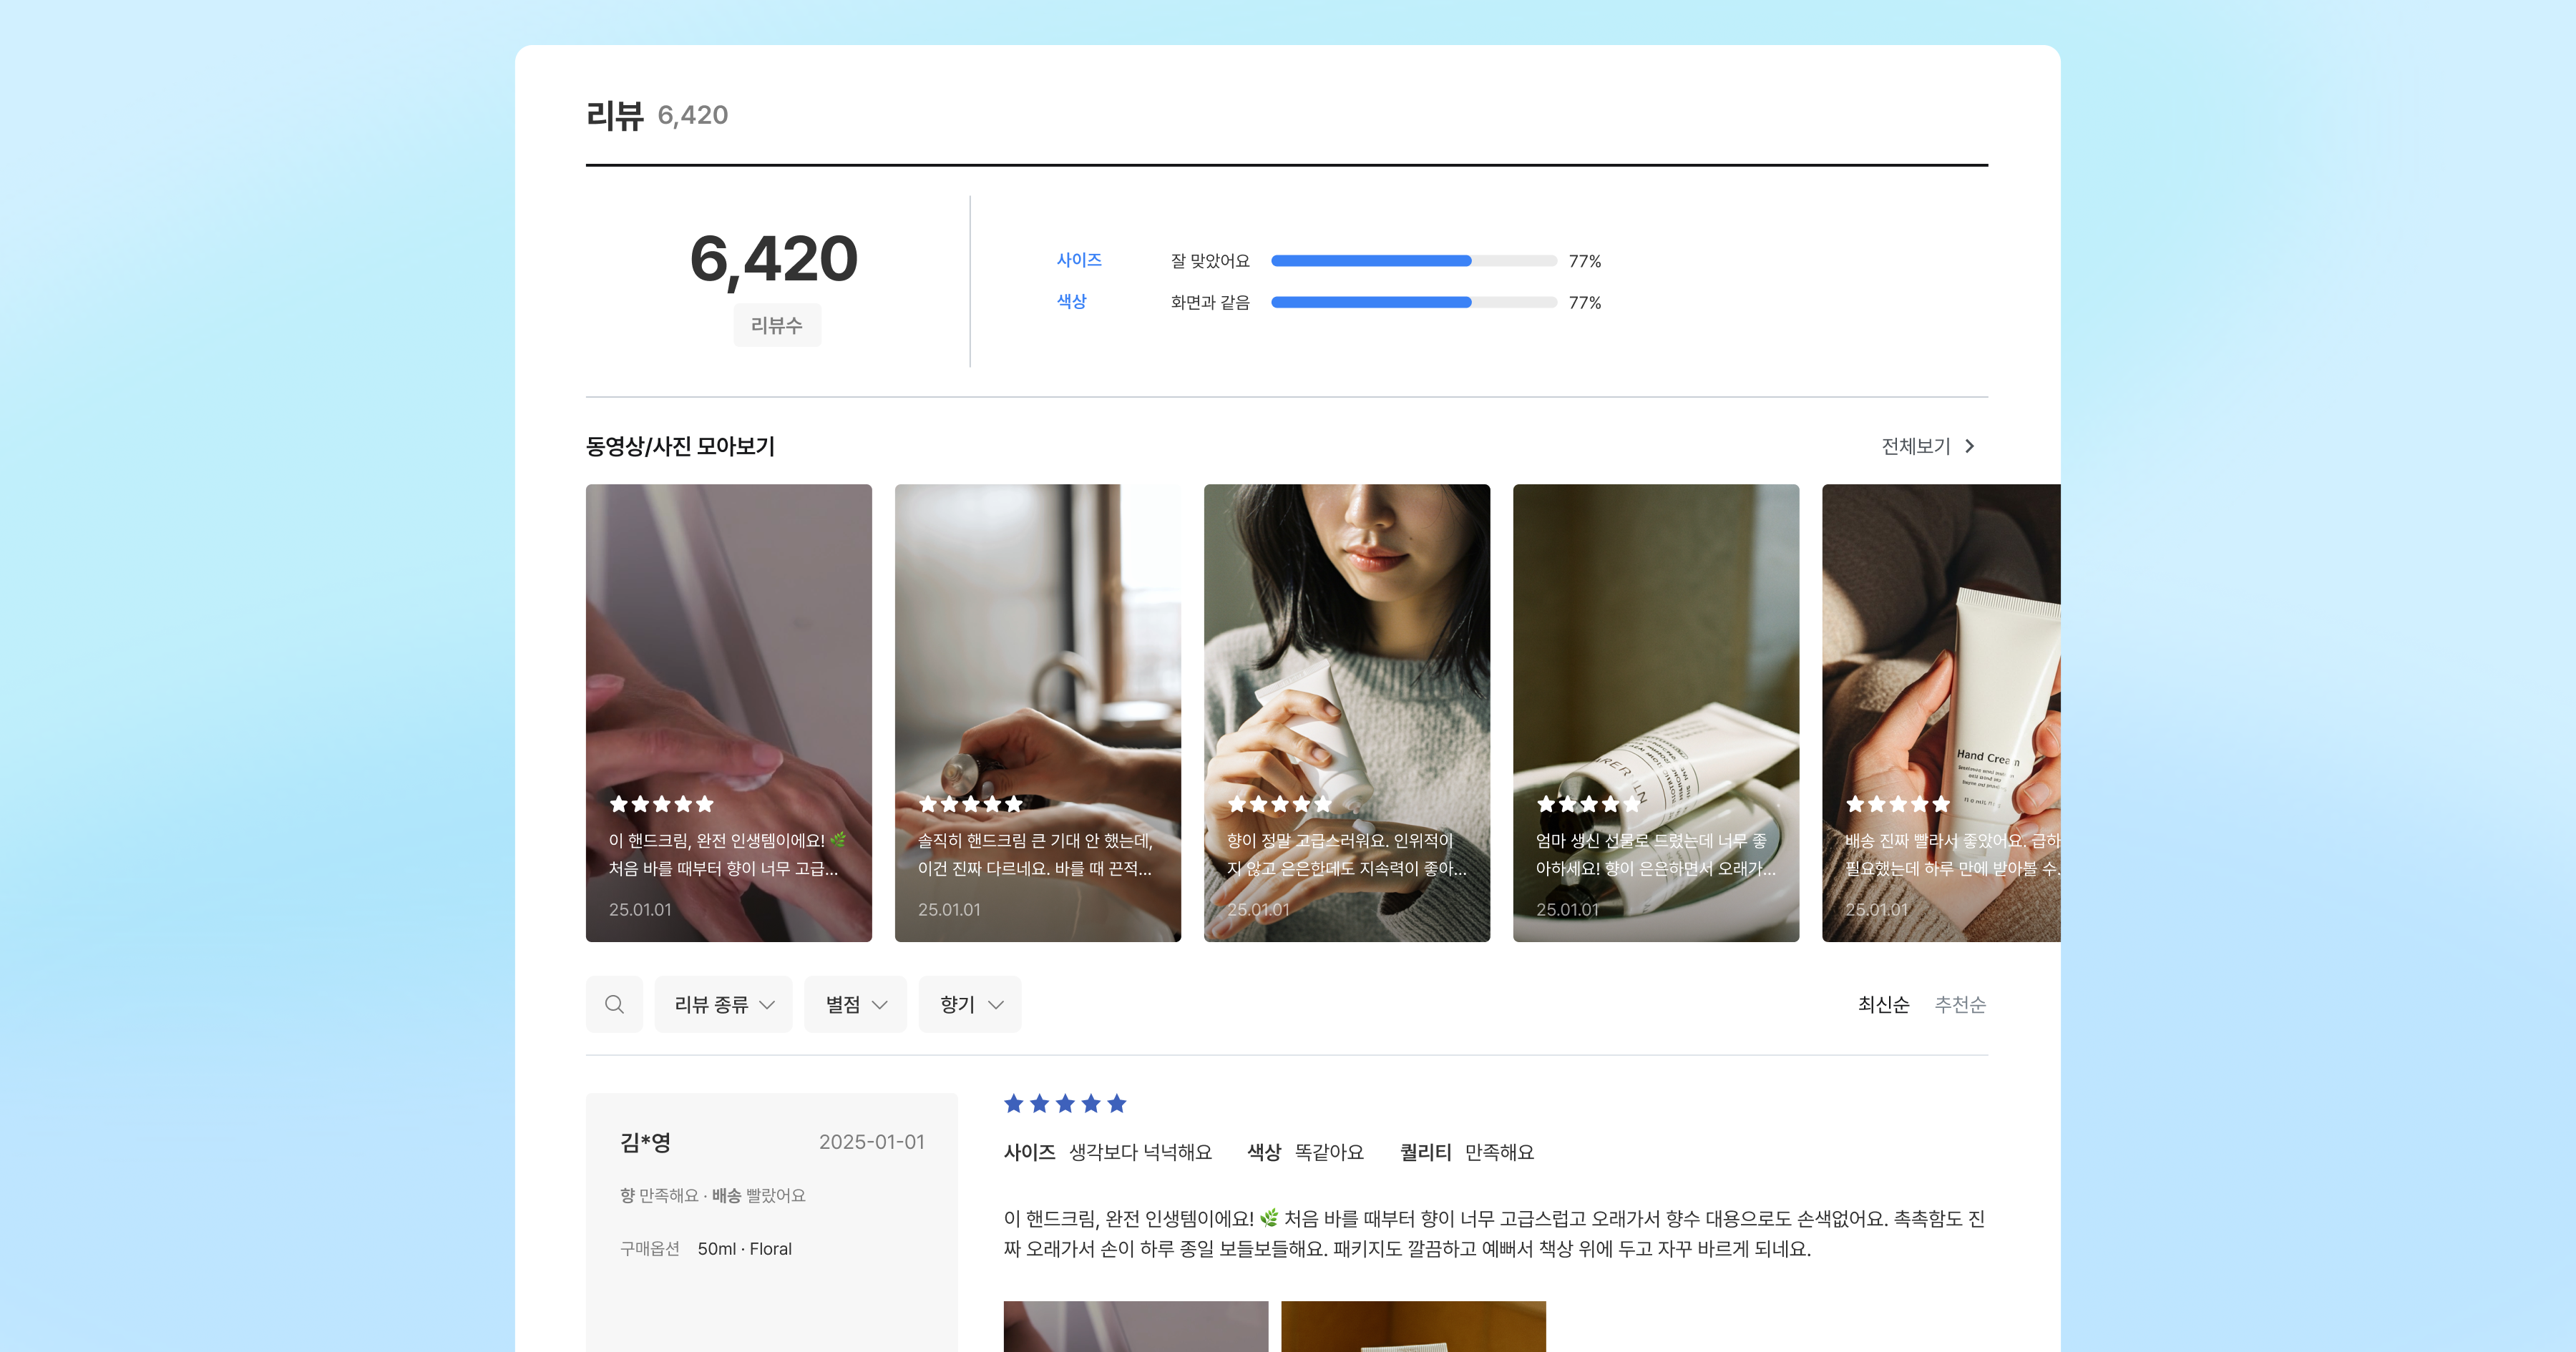Screen dimensions: 2576x1352
Task: Click the 잘 맞았어요 77% progress bar
Action: [1413, 261]
